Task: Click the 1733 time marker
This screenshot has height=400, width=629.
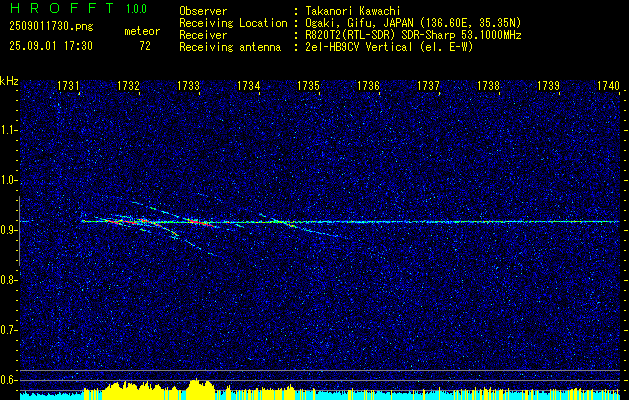Action: pos(189,85)
